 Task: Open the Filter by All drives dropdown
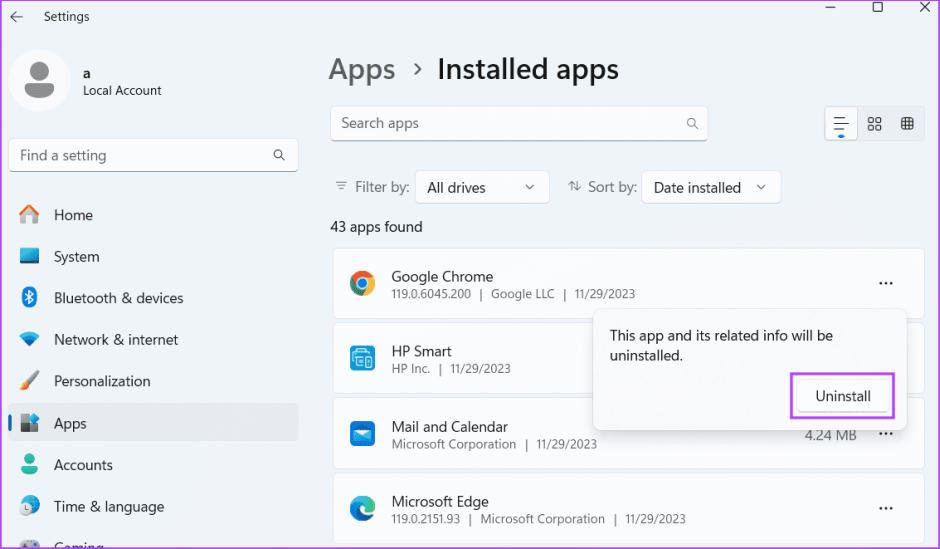pyautogui.click(x=482, y=187)
